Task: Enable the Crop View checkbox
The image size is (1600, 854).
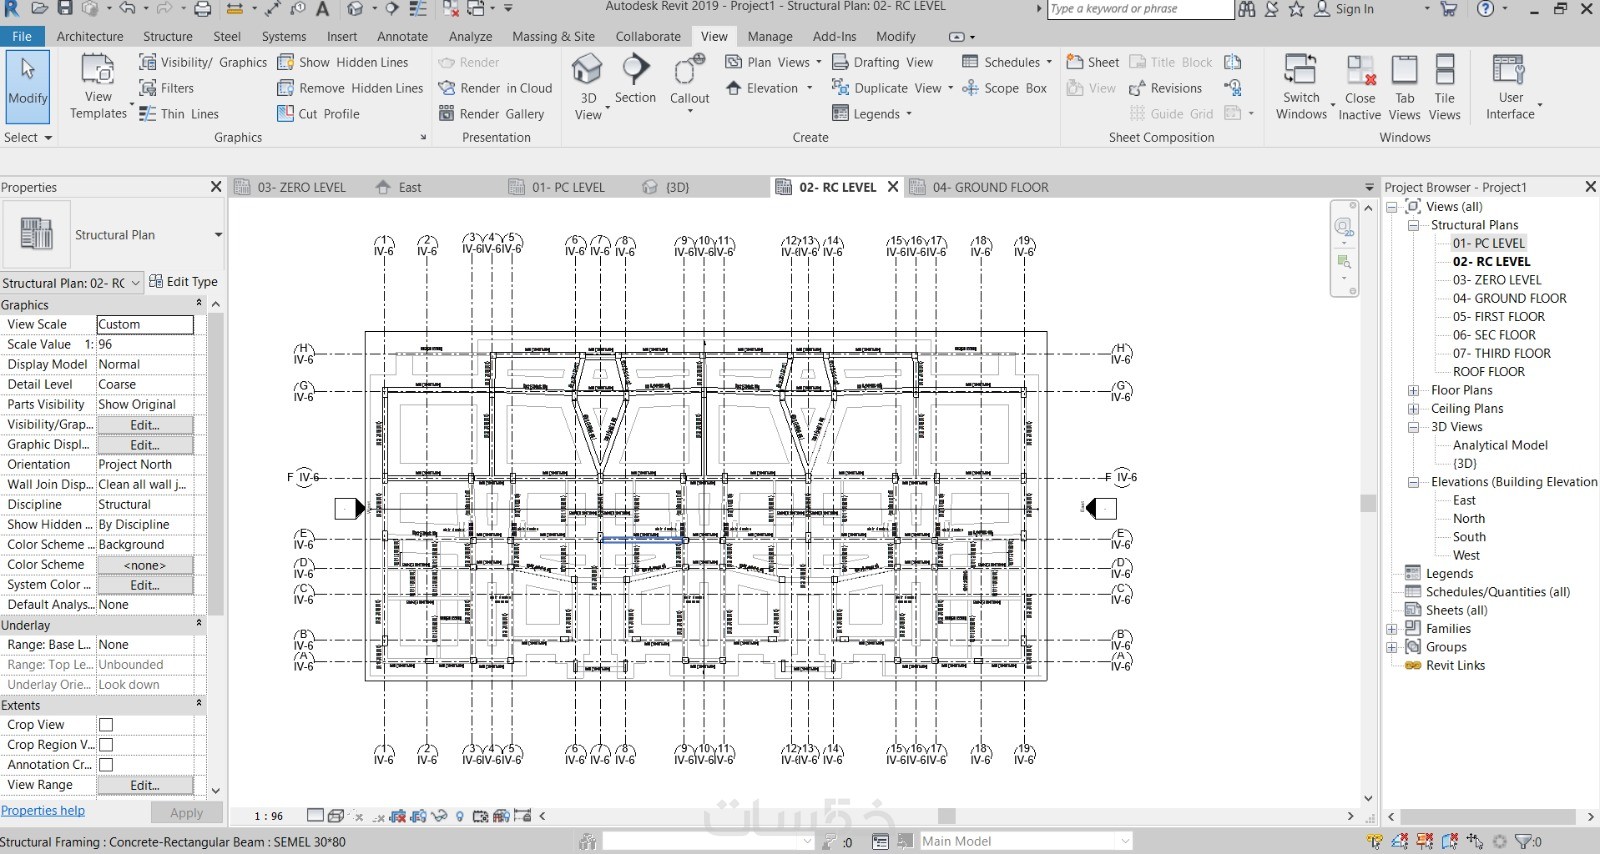Action: 106,725
